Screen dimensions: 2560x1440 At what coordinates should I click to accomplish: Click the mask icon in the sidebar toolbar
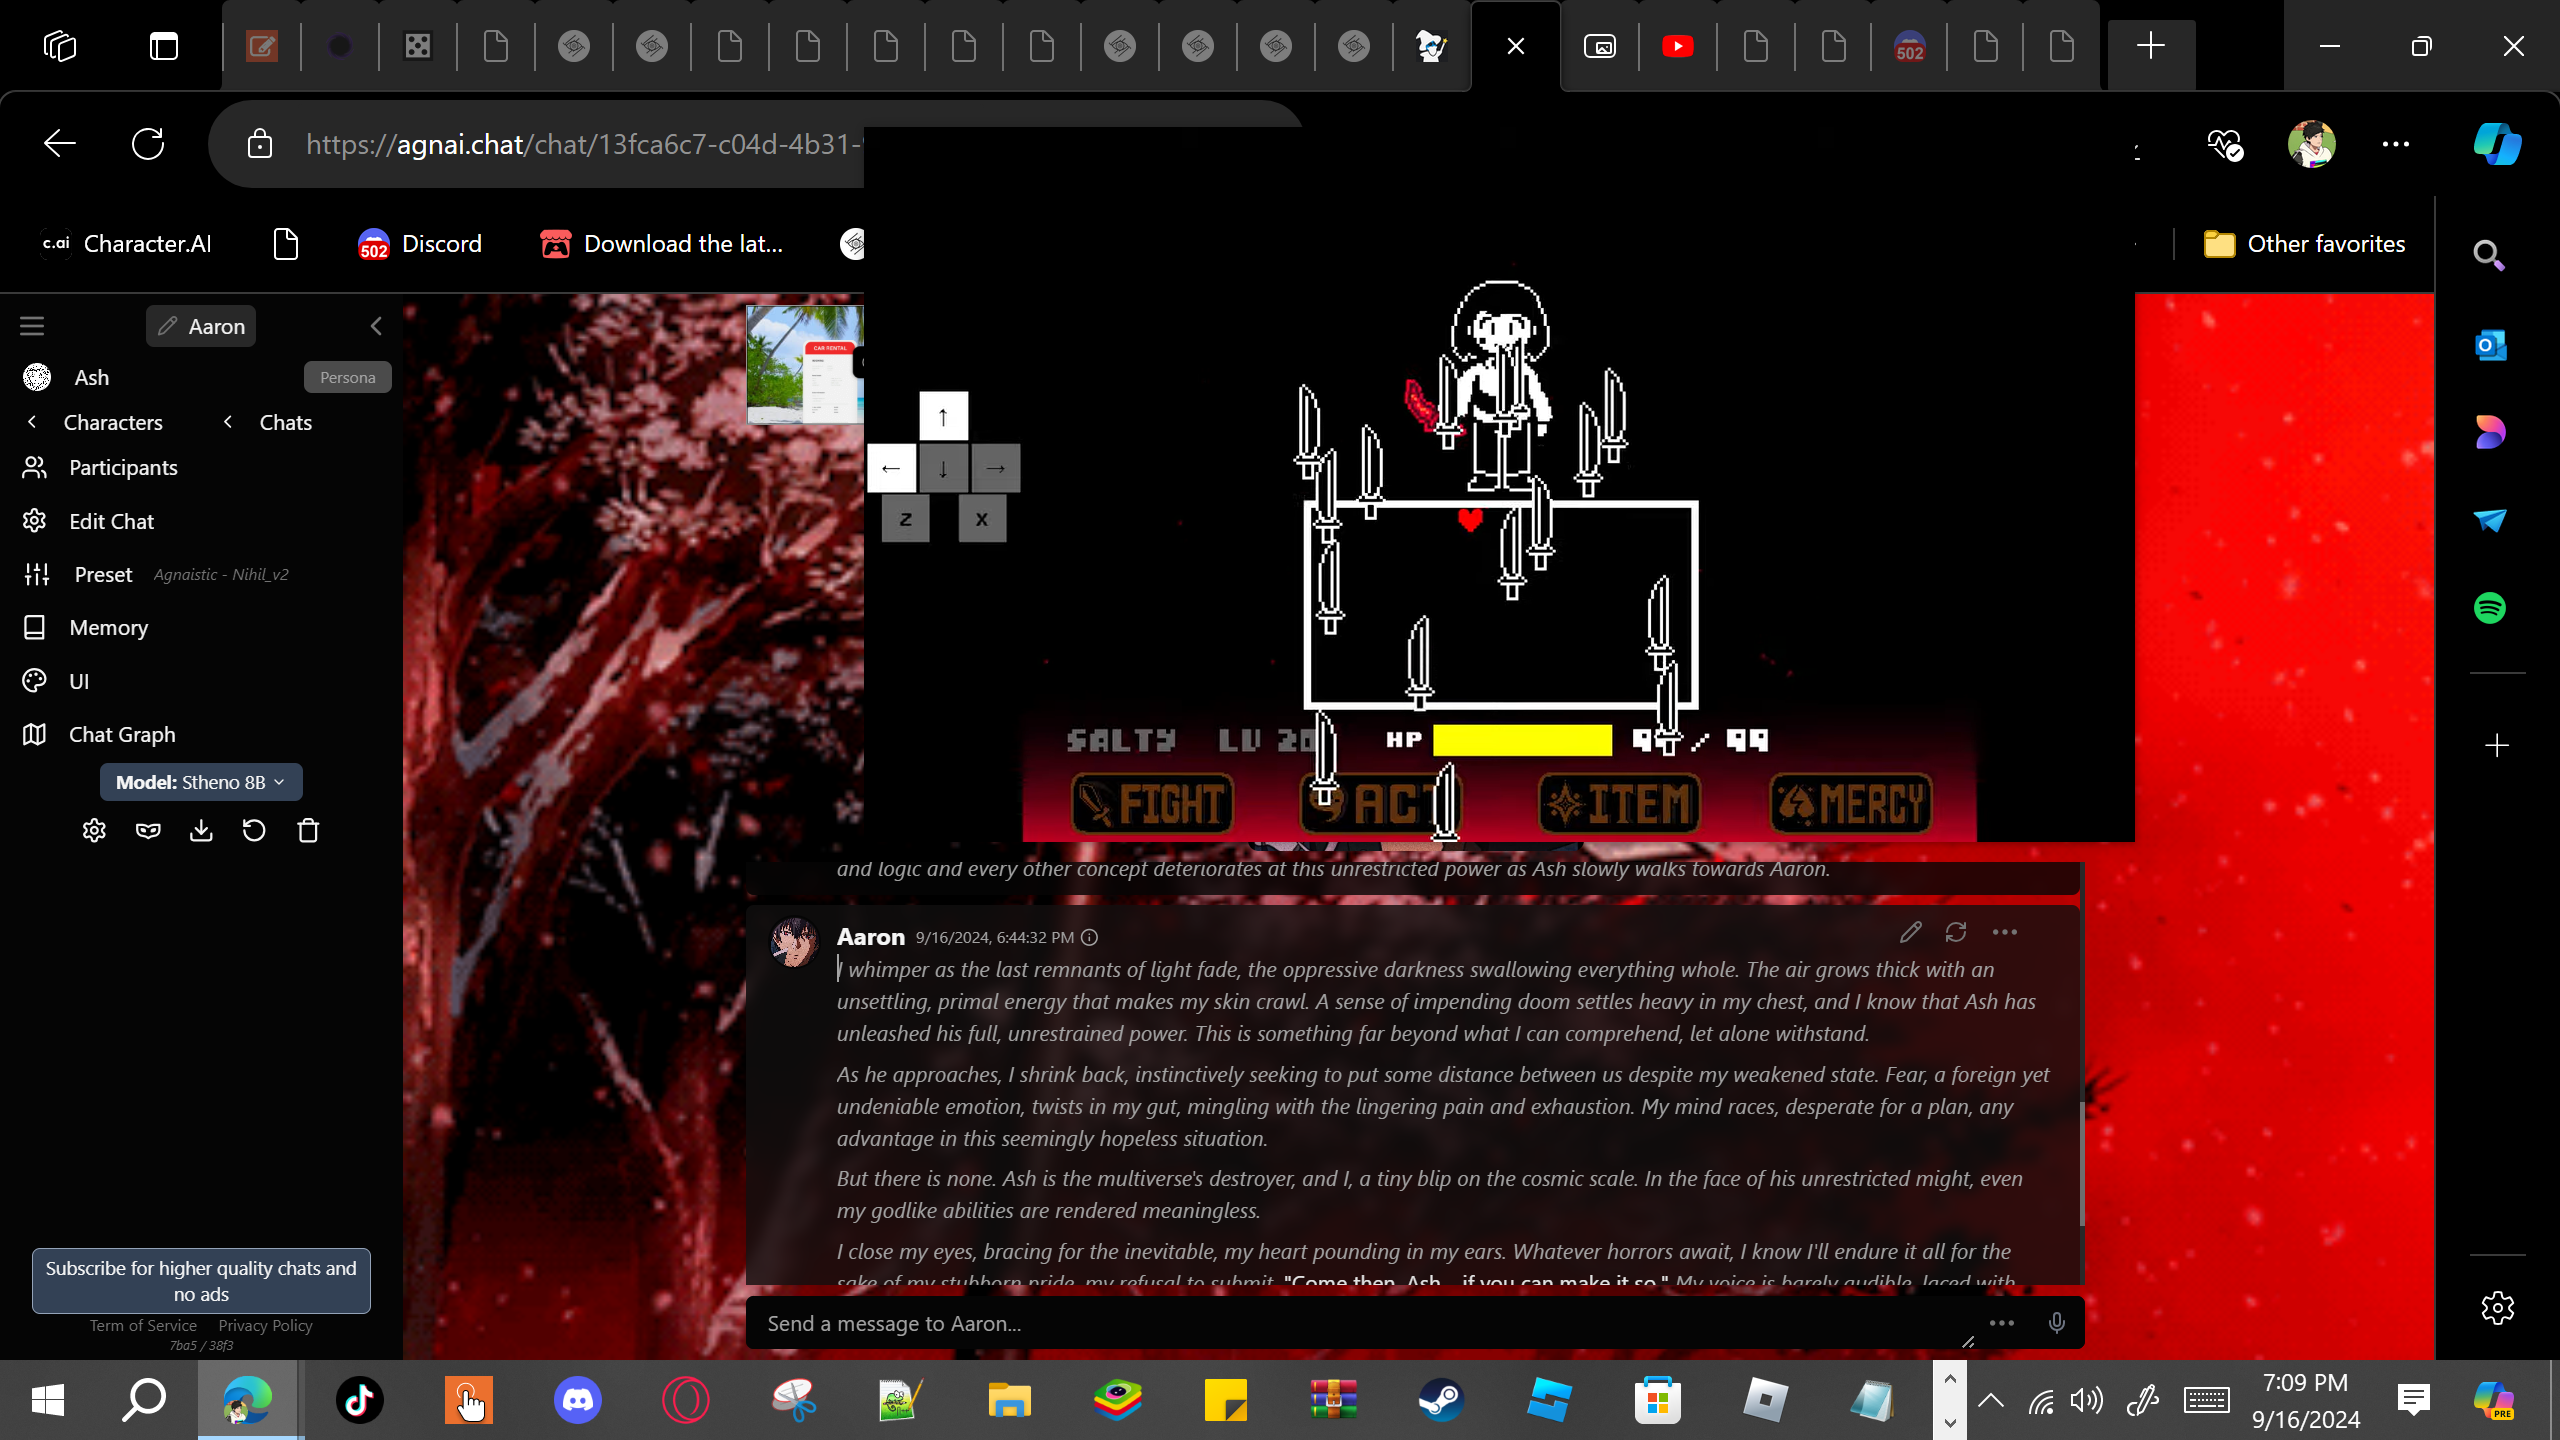[148, 830]
